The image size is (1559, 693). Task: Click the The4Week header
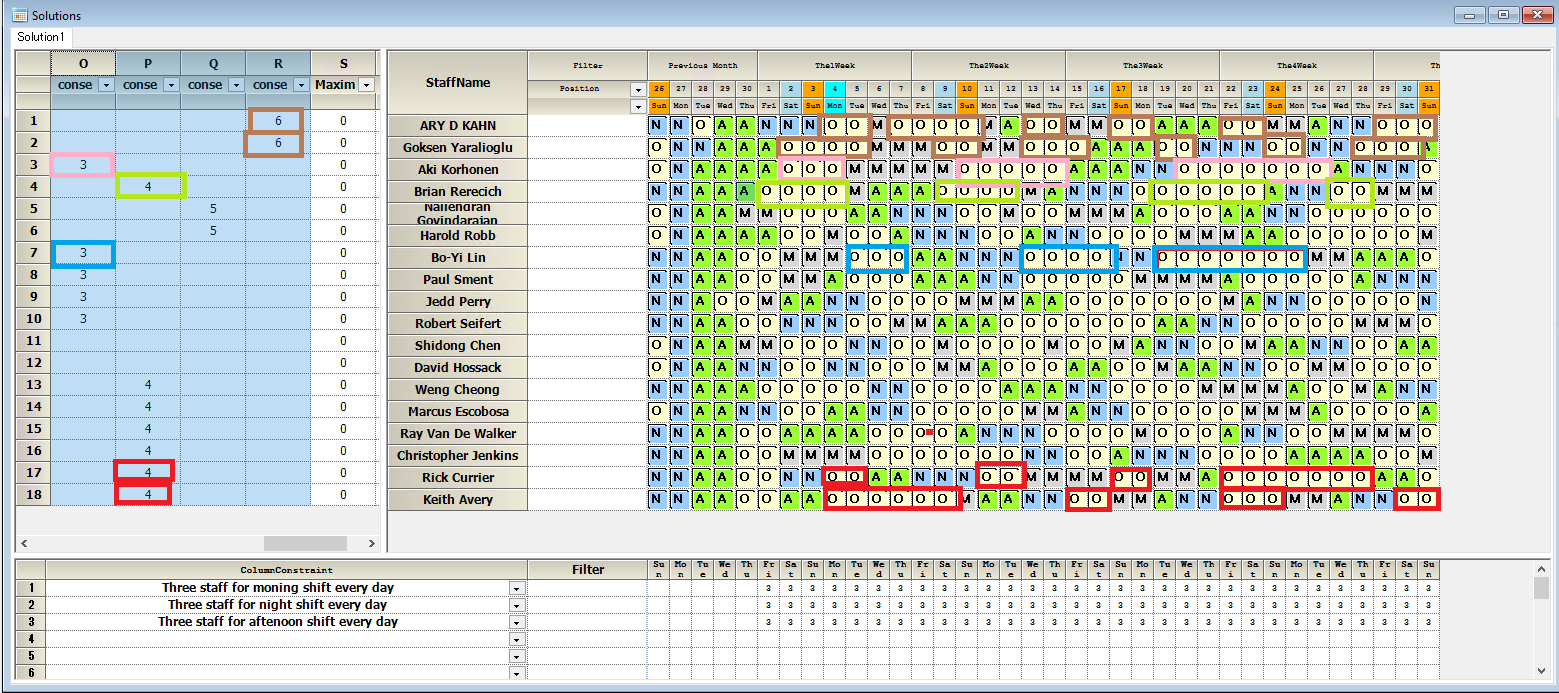click(1296, 66)
